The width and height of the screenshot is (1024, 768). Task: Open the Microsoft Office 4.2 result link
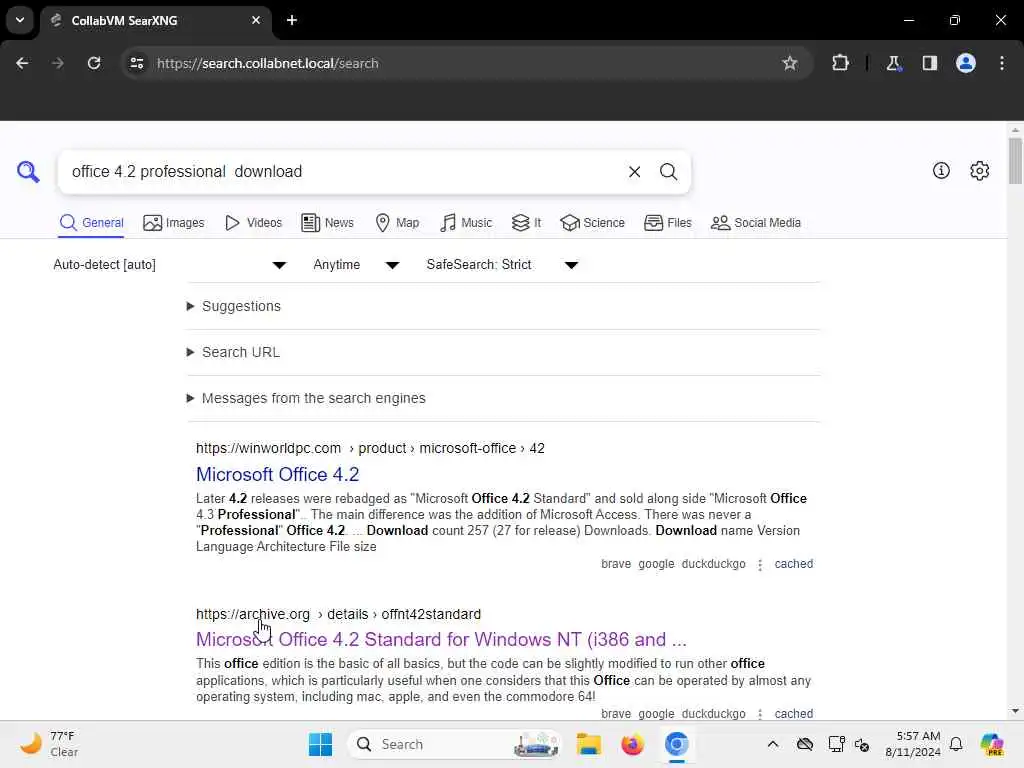[x=278, y=474]
